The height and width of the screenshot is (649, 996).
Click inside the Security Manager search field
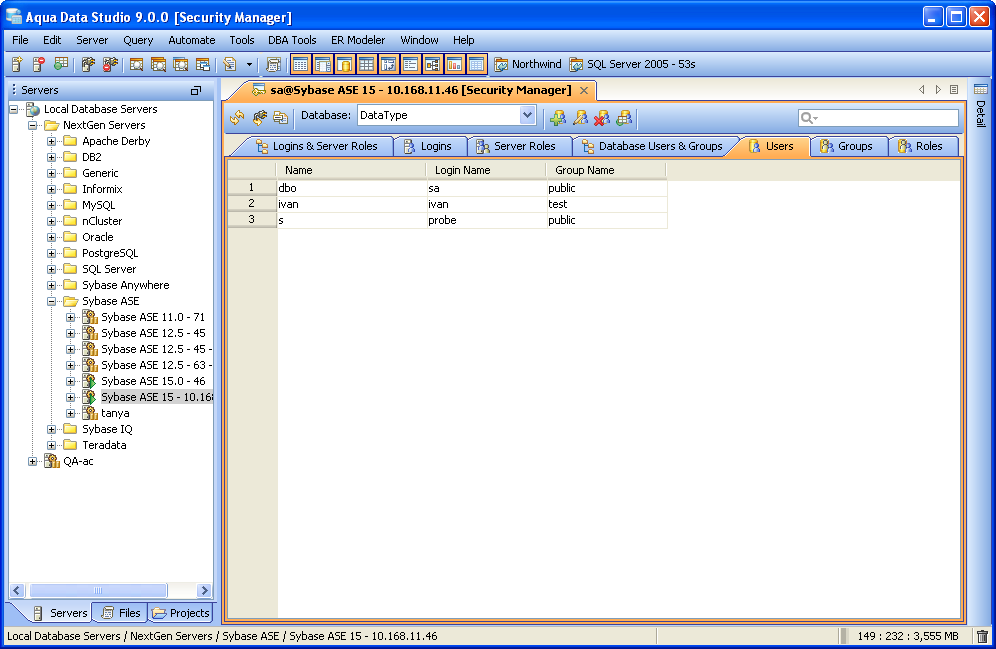coord(878,117)
